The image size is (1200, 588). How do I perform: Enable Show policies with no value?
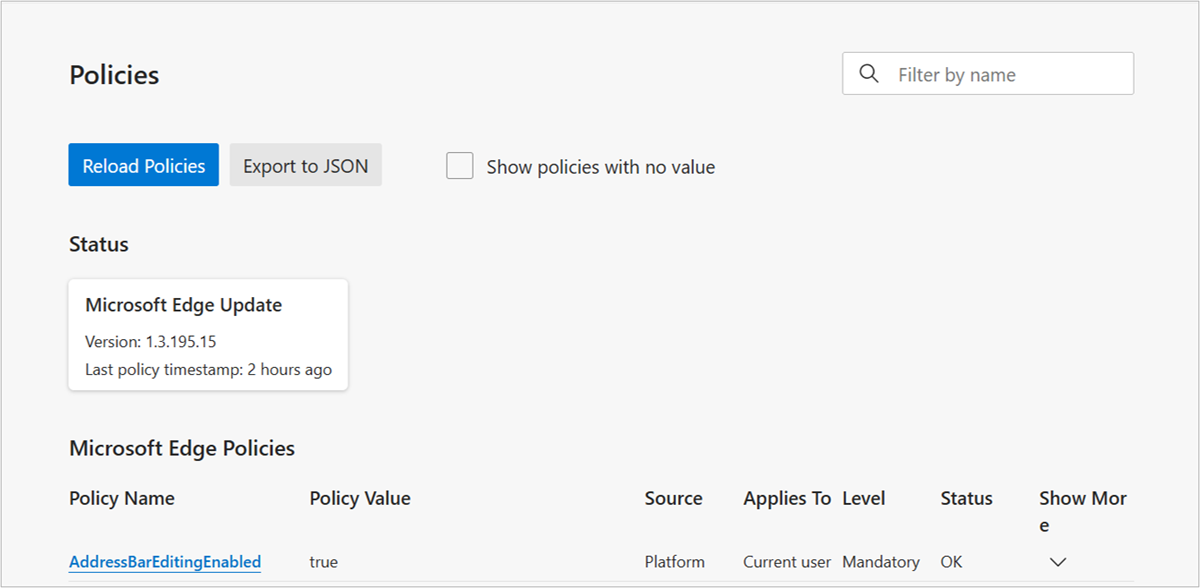pyautogui.click(x=459, y=165)
